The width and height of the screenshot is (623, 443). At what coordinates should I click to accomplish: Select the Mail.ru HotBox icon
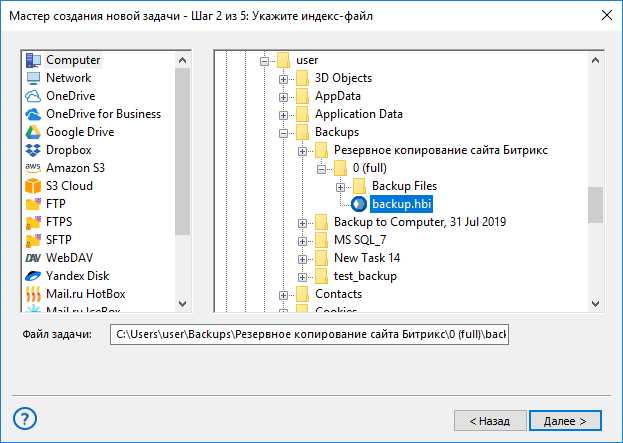[x=33, y=294]
